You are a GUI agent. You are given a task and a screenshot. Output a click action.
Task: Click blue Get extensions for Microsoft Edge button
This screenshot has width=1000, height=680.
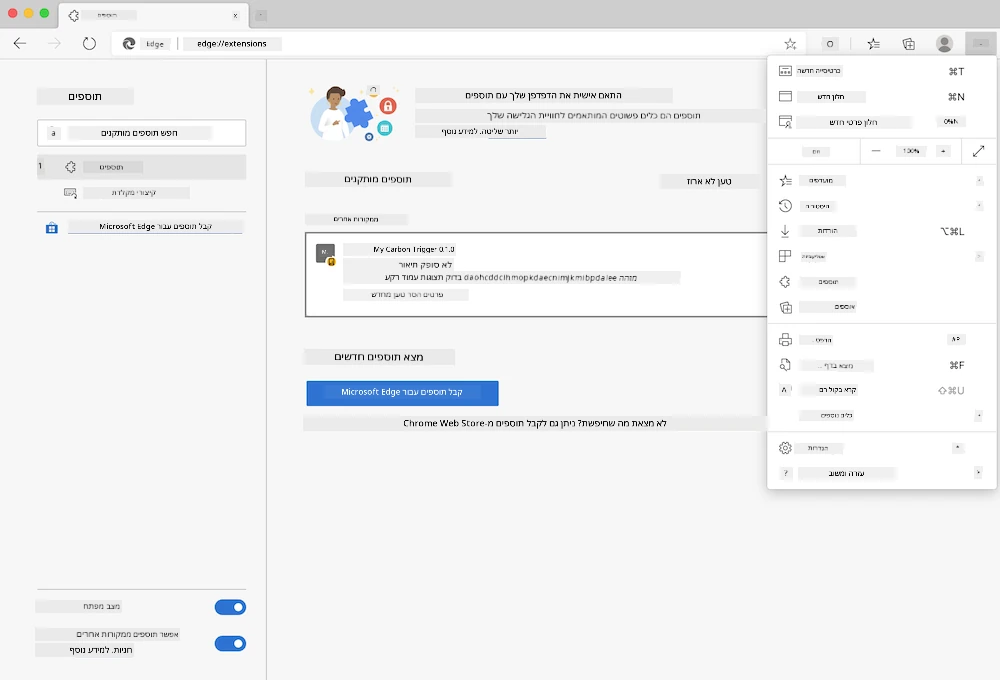[402, 393]
